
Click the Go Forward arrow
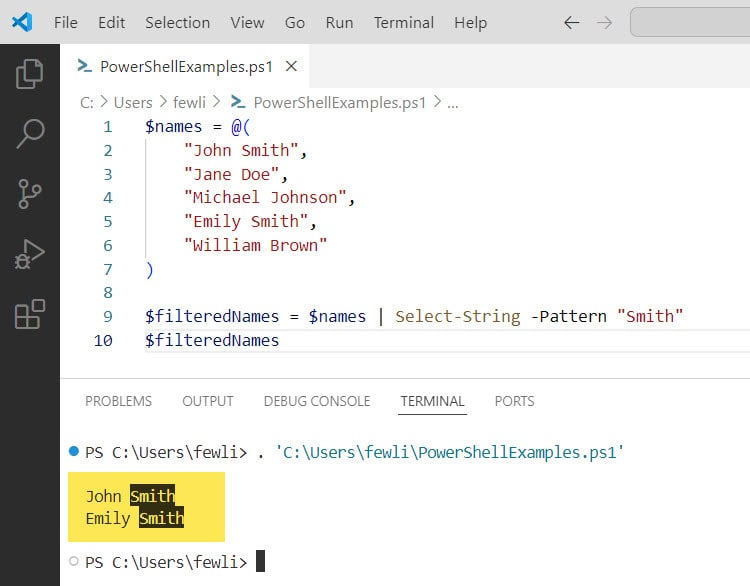click(605, 22)
